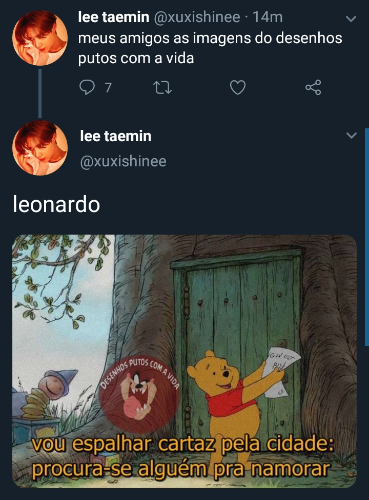Click the lee taemin name in second tweet
Viewport: 369px width, 500px height.
(116, 136)
